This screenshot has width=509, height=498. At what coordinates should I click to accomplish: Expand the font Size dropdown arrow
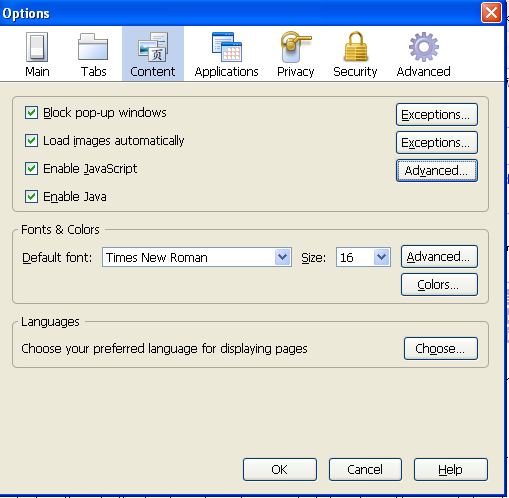(x=382, y=257)
